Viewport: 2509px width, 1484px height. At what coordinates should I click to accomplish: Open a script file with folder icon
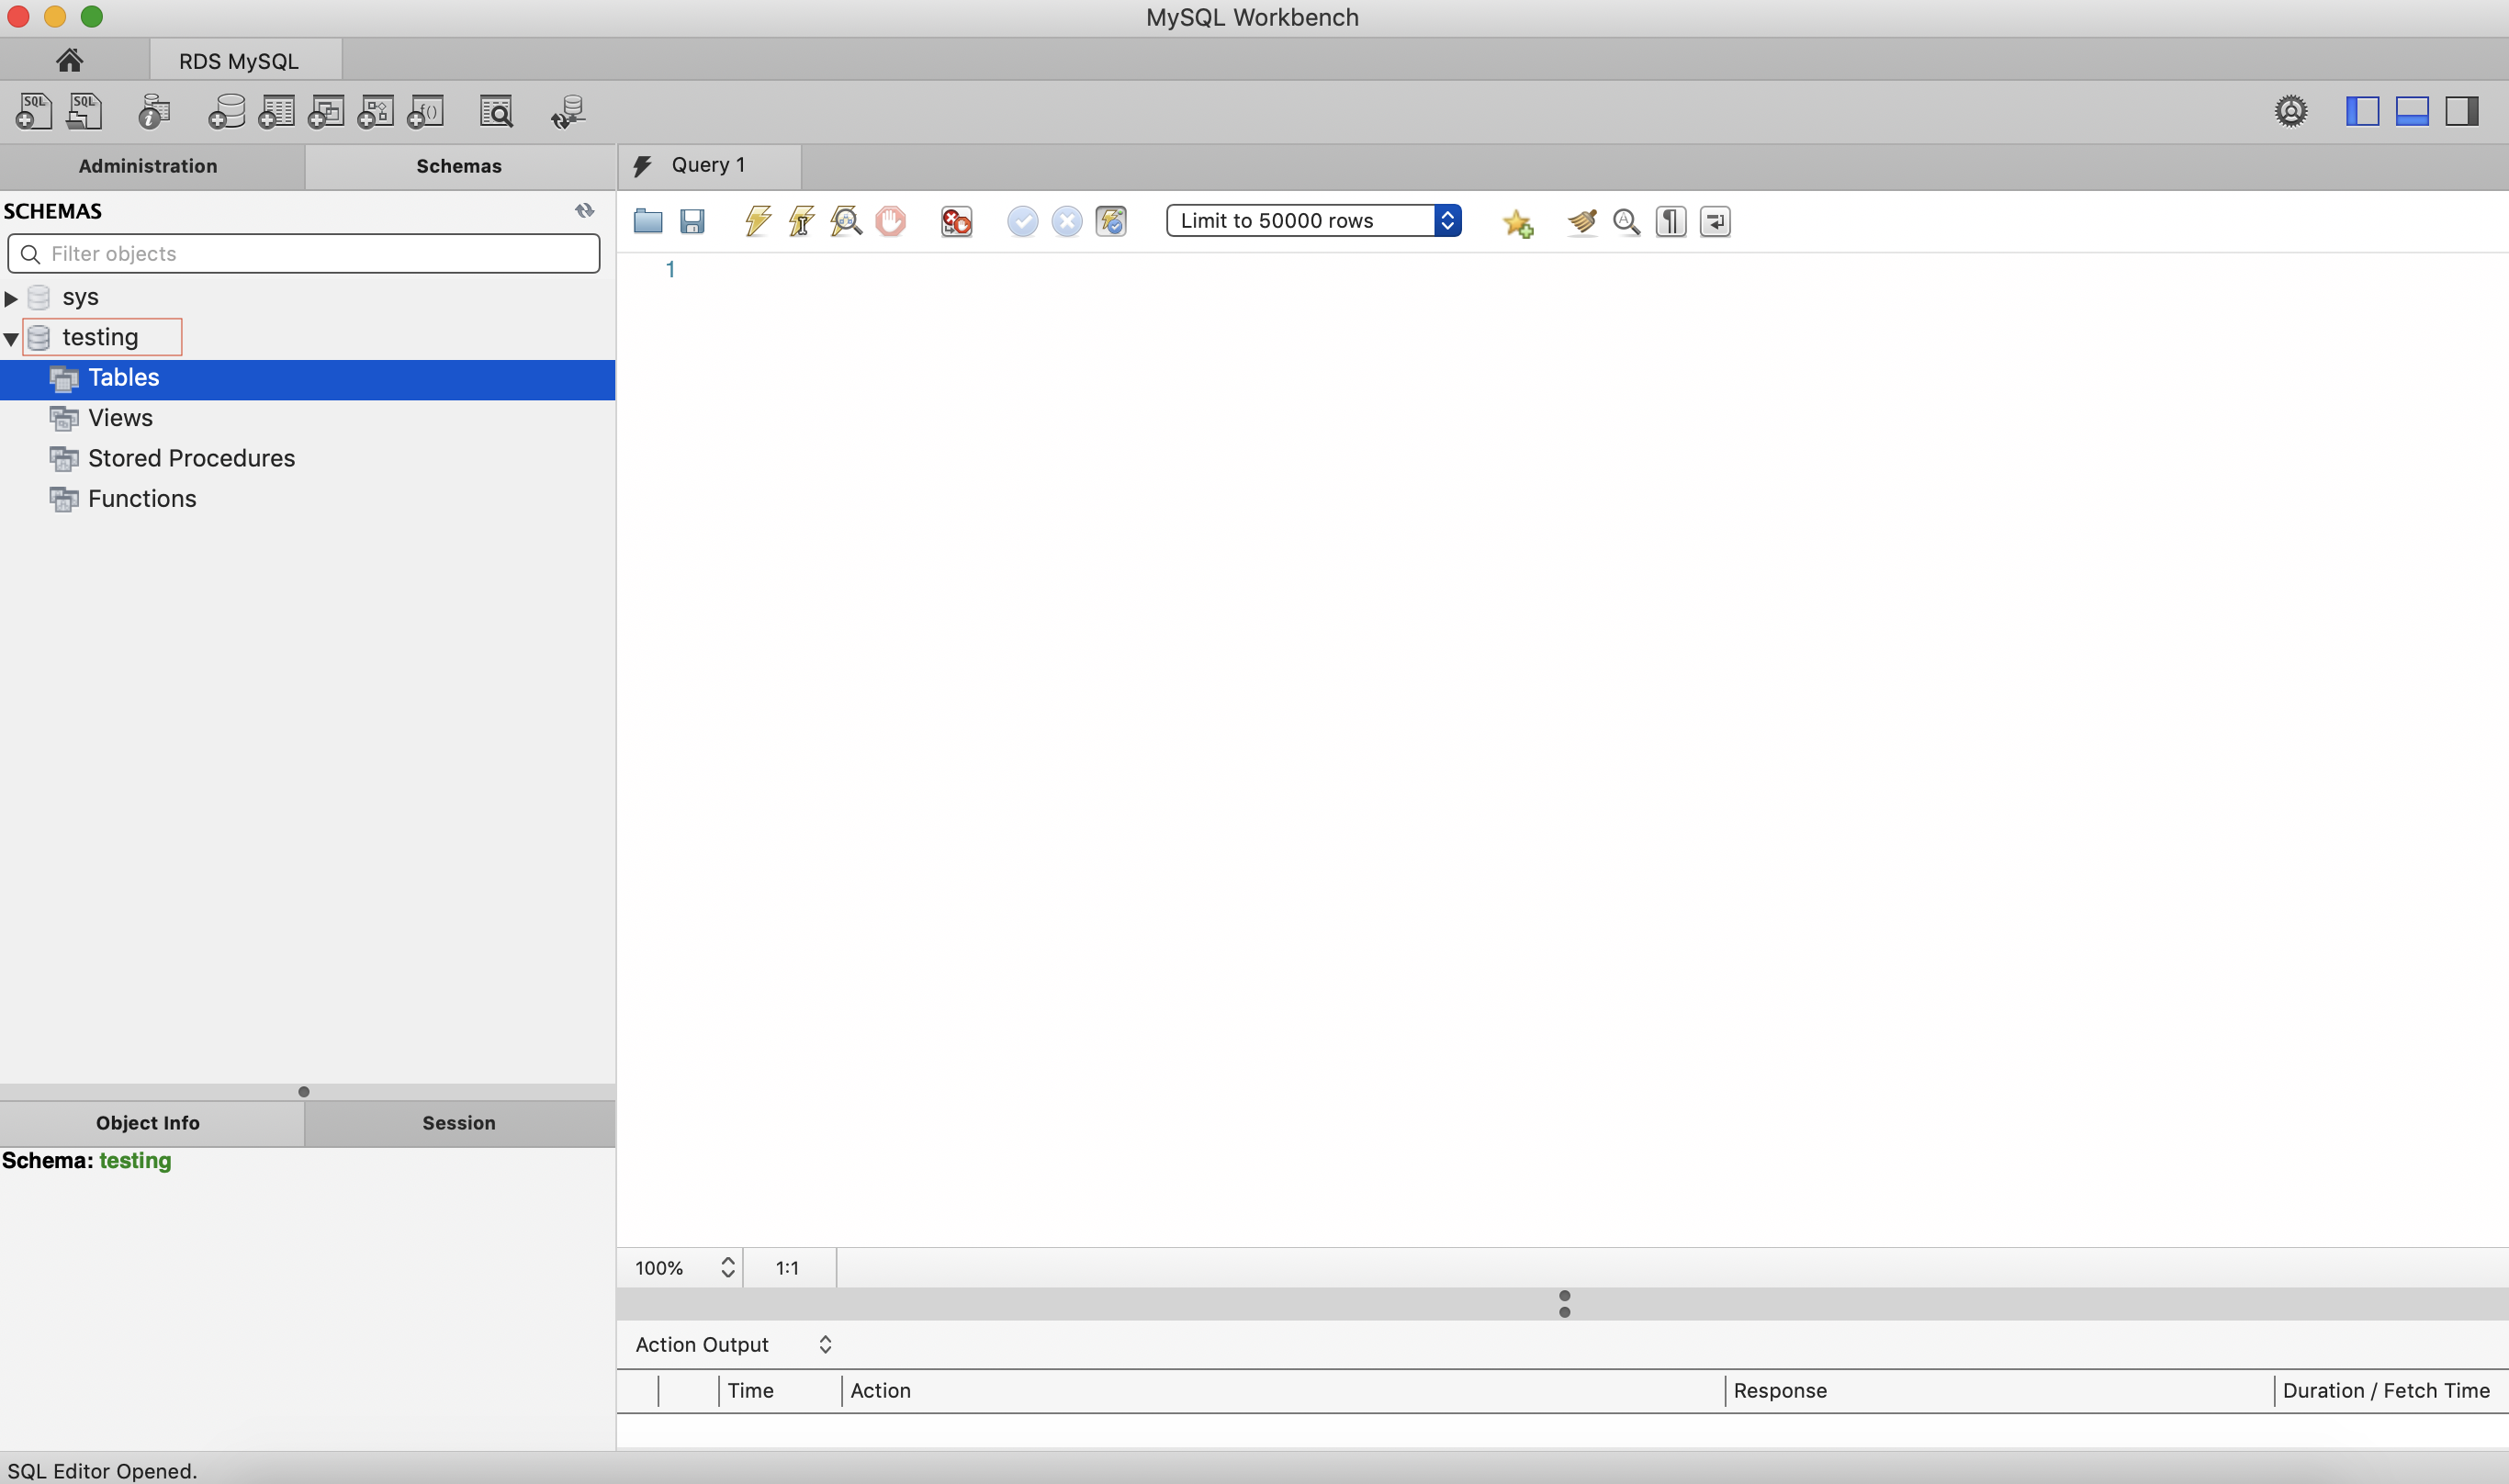(648, 221)
